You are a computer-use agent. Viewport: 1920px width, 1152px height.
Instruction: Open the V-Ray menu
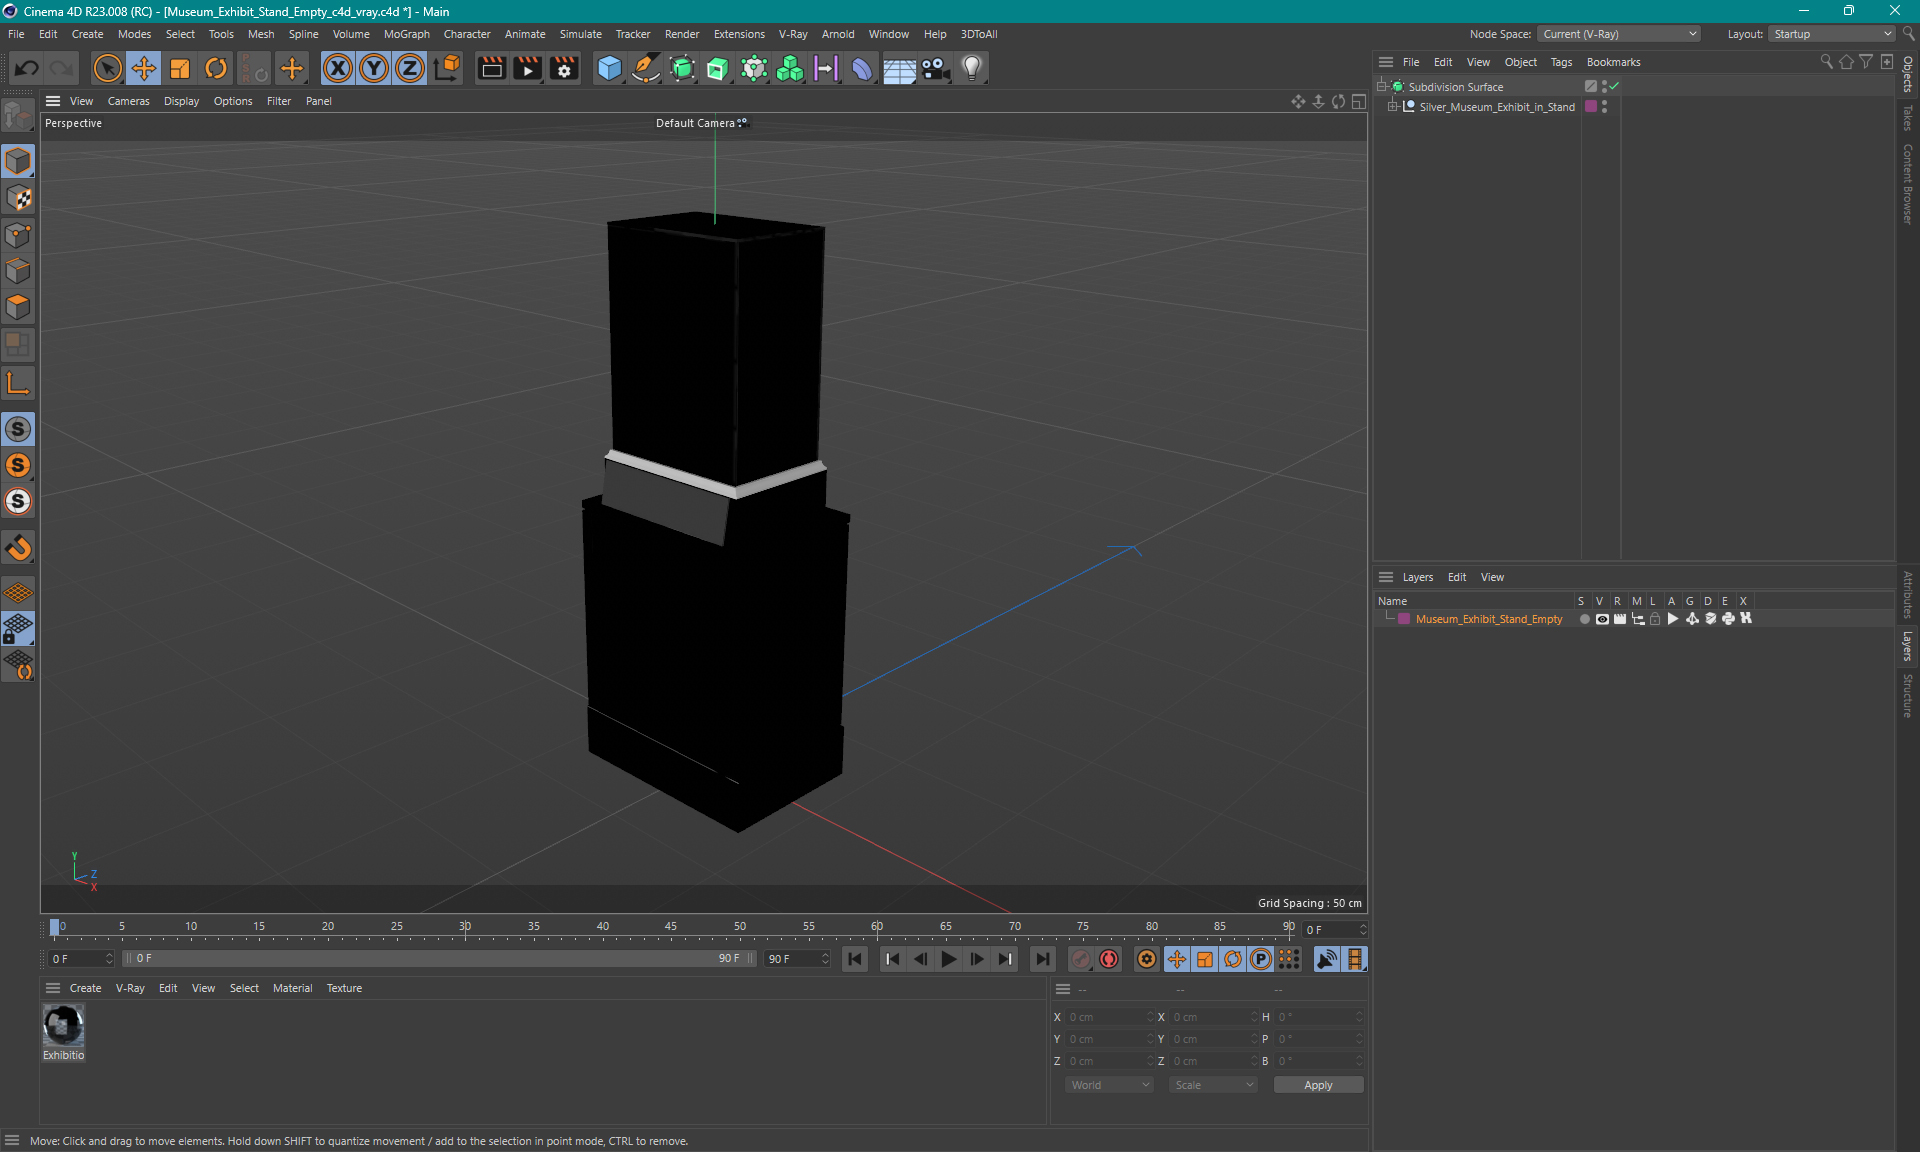[793, 34]
